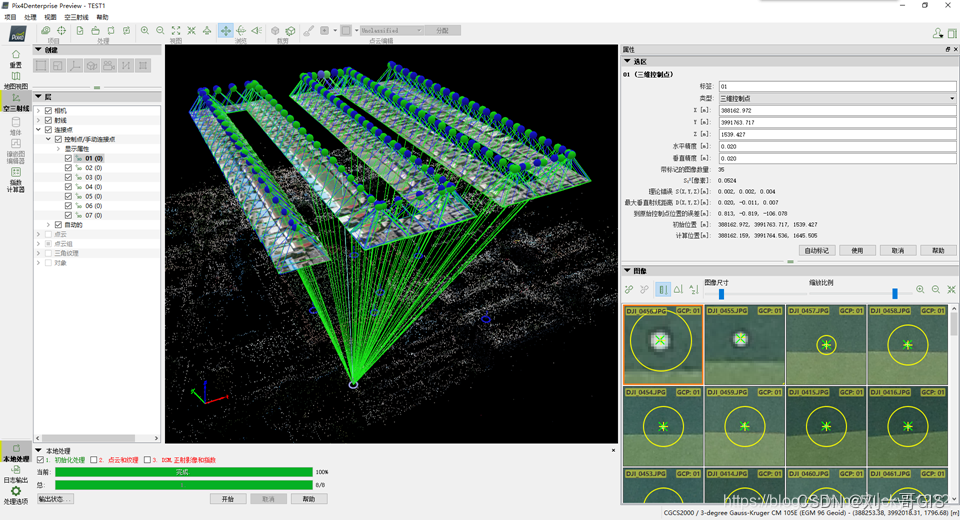Click zoom out icon in image panel
Viewport: 960px width, 520px height.
(x=936, y=290)
